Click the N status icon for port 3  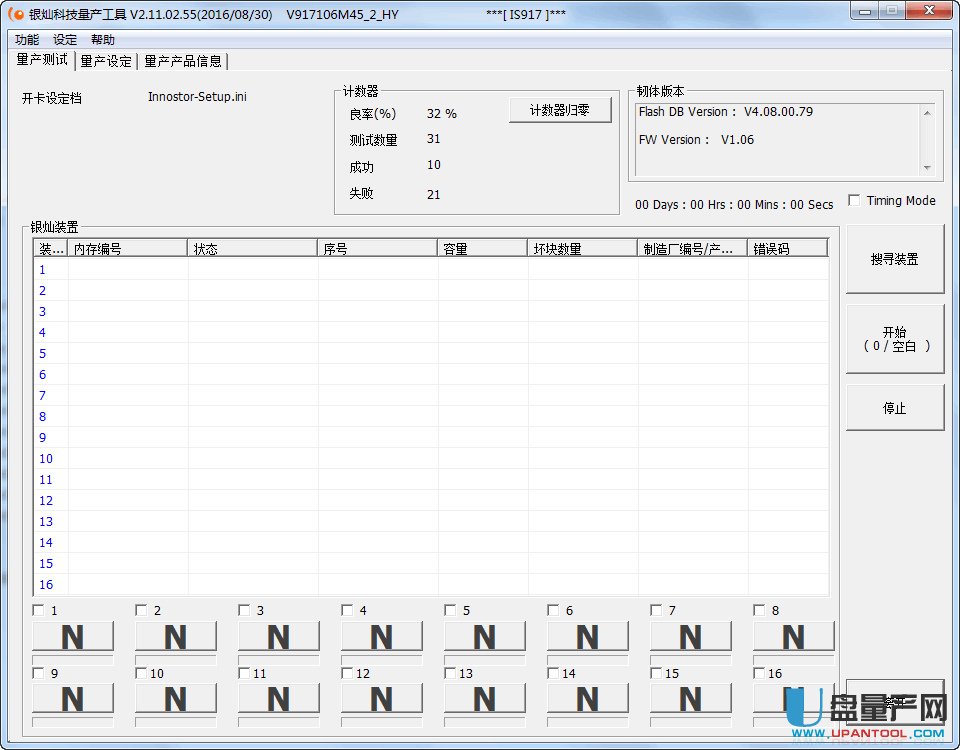(x=278, y=637)
